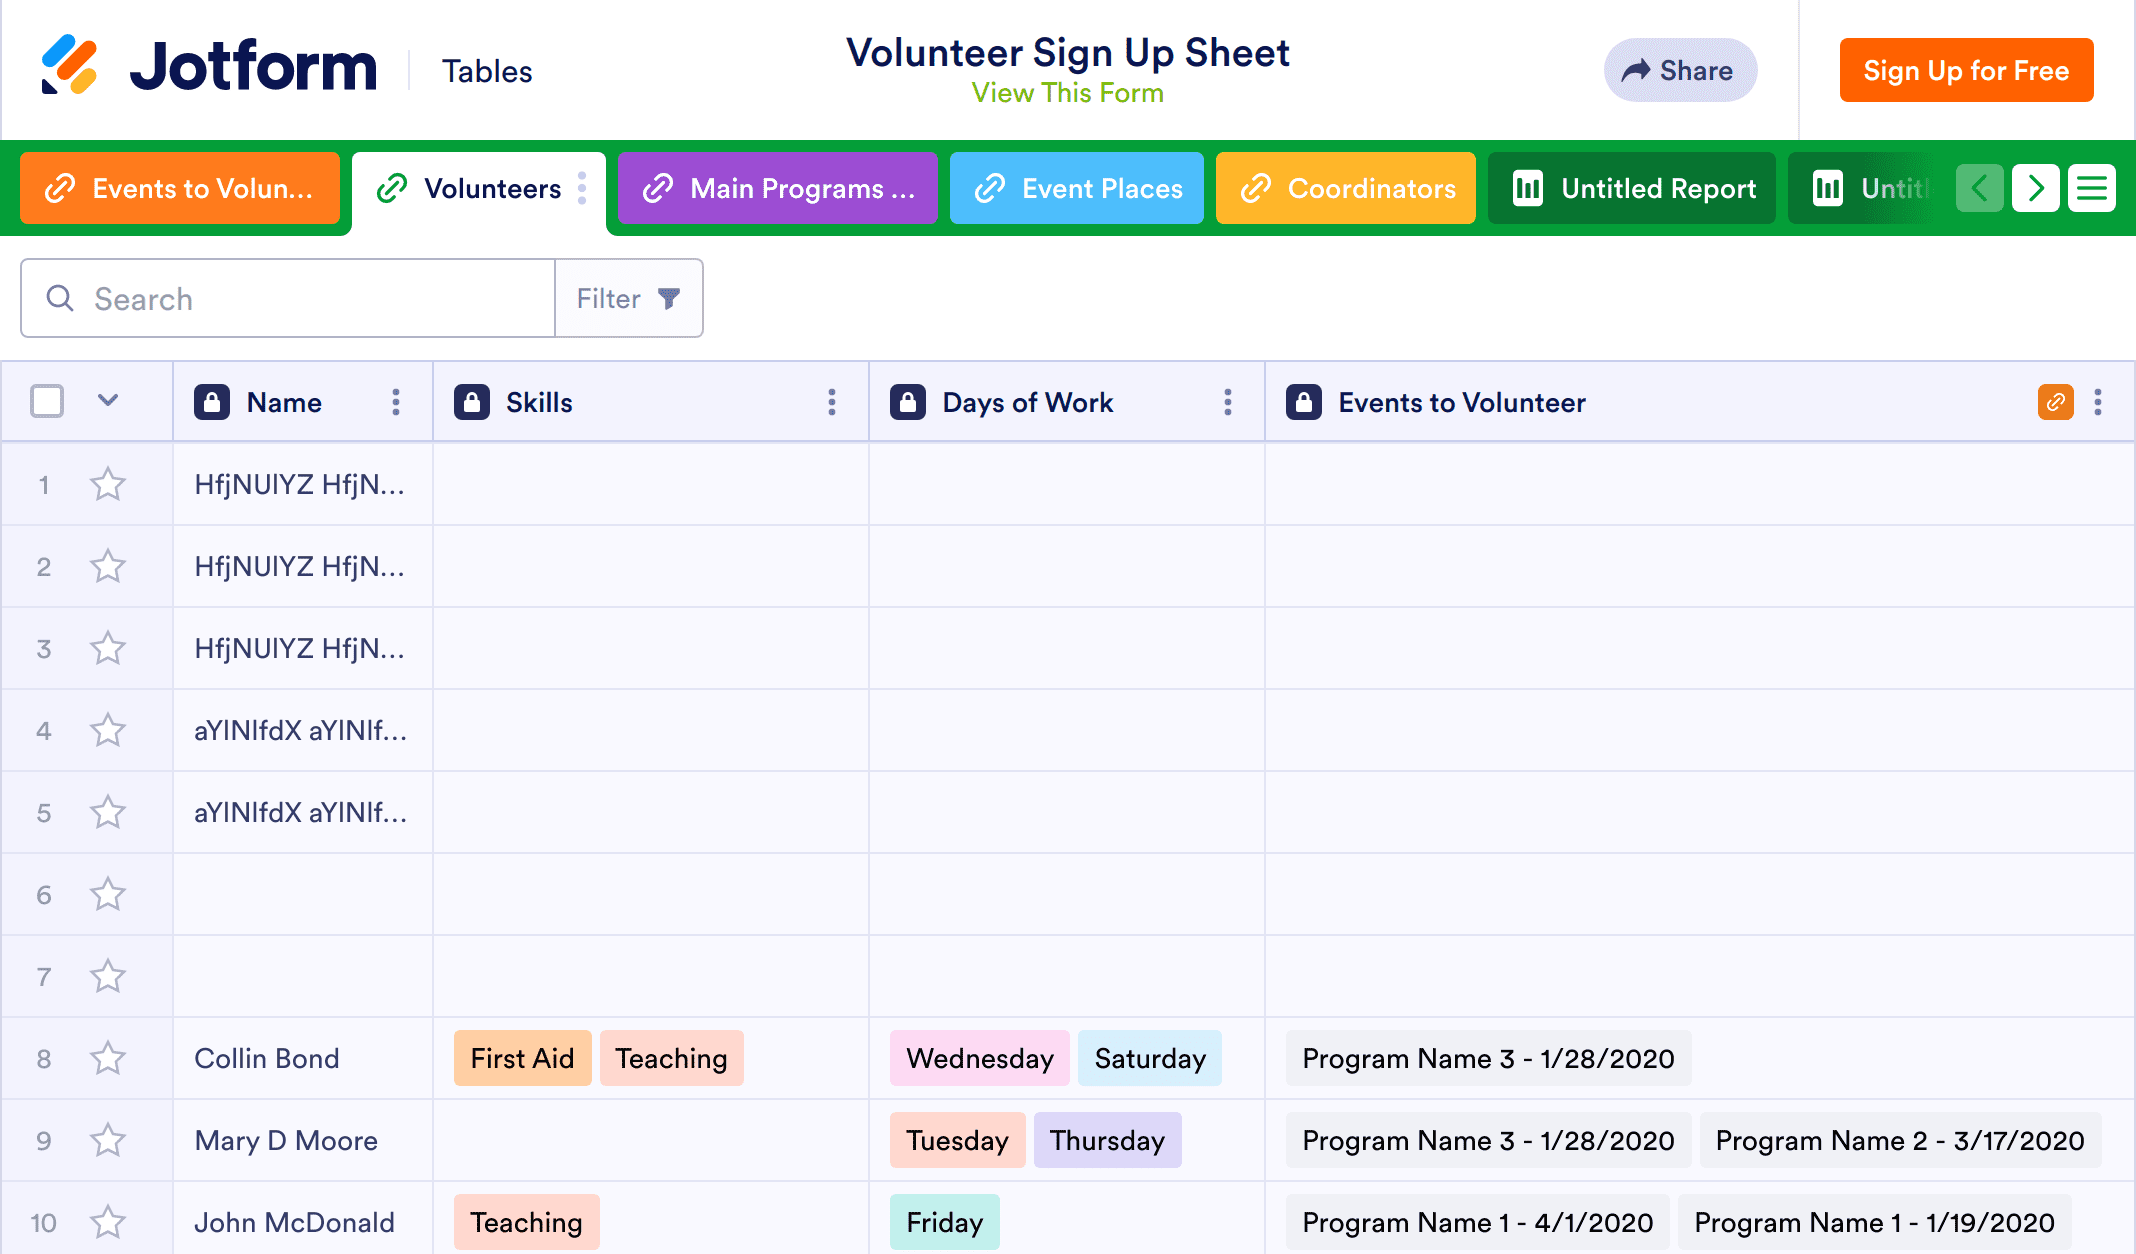Open the Name column three-dot menu
Screen dimensions: 2136x1254
click(396, 402)
